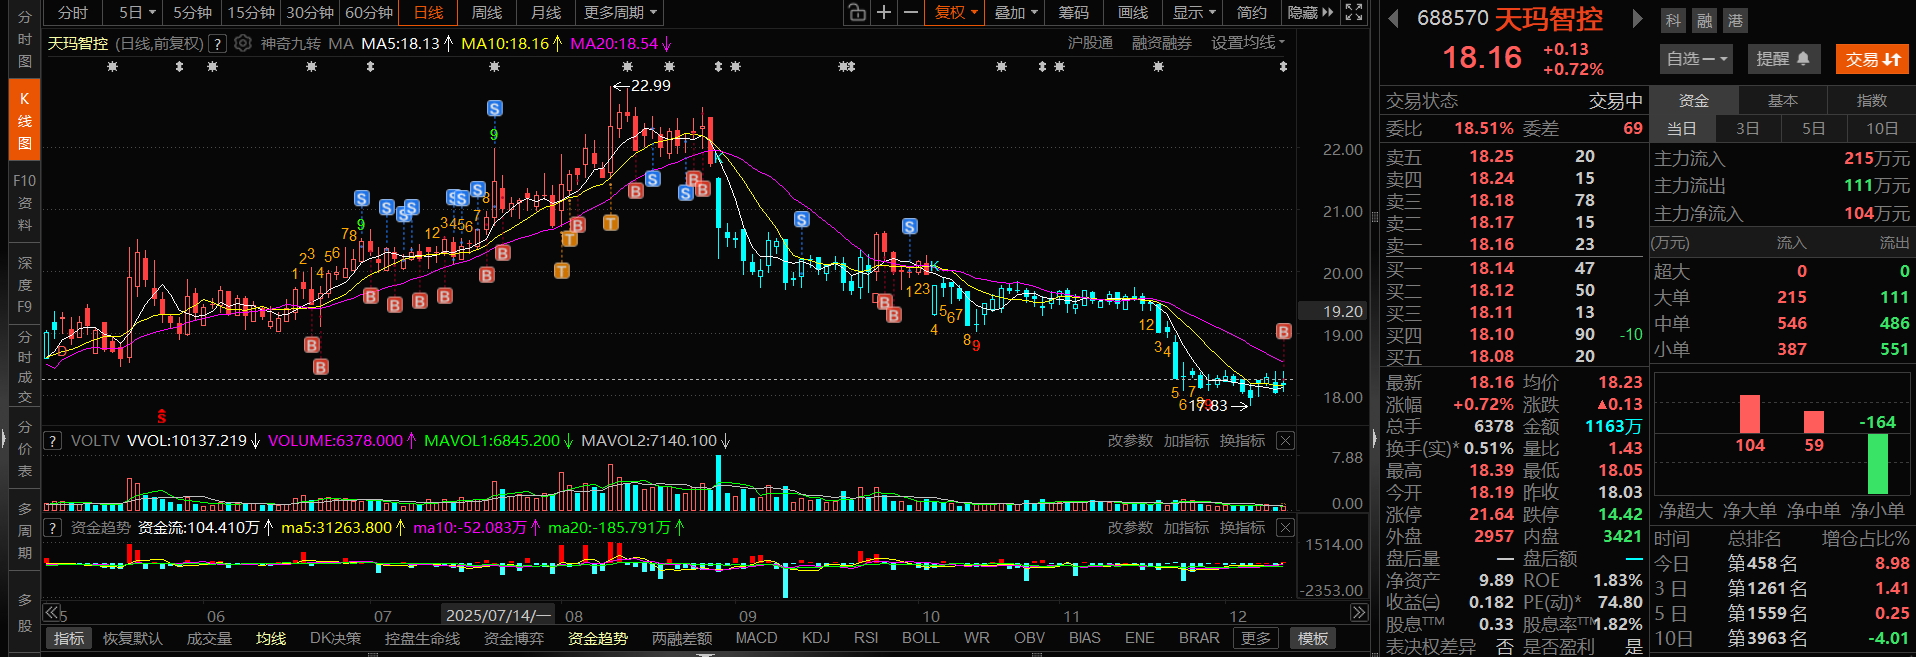Select 日线 period
Screen dimensions: 1916x657
coord(428,12)
